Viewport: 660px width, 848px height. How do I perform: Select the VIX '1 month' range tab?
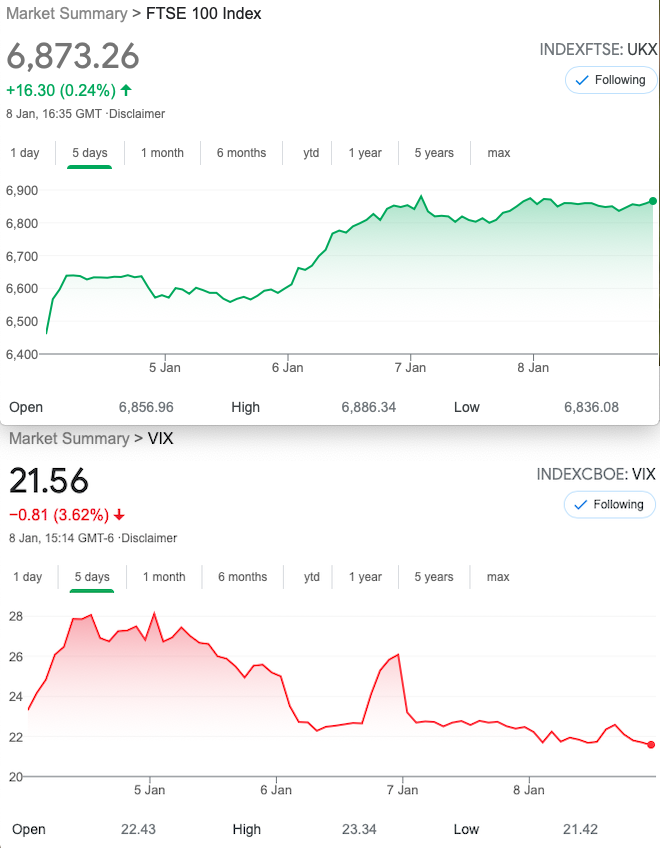point(164,577)
